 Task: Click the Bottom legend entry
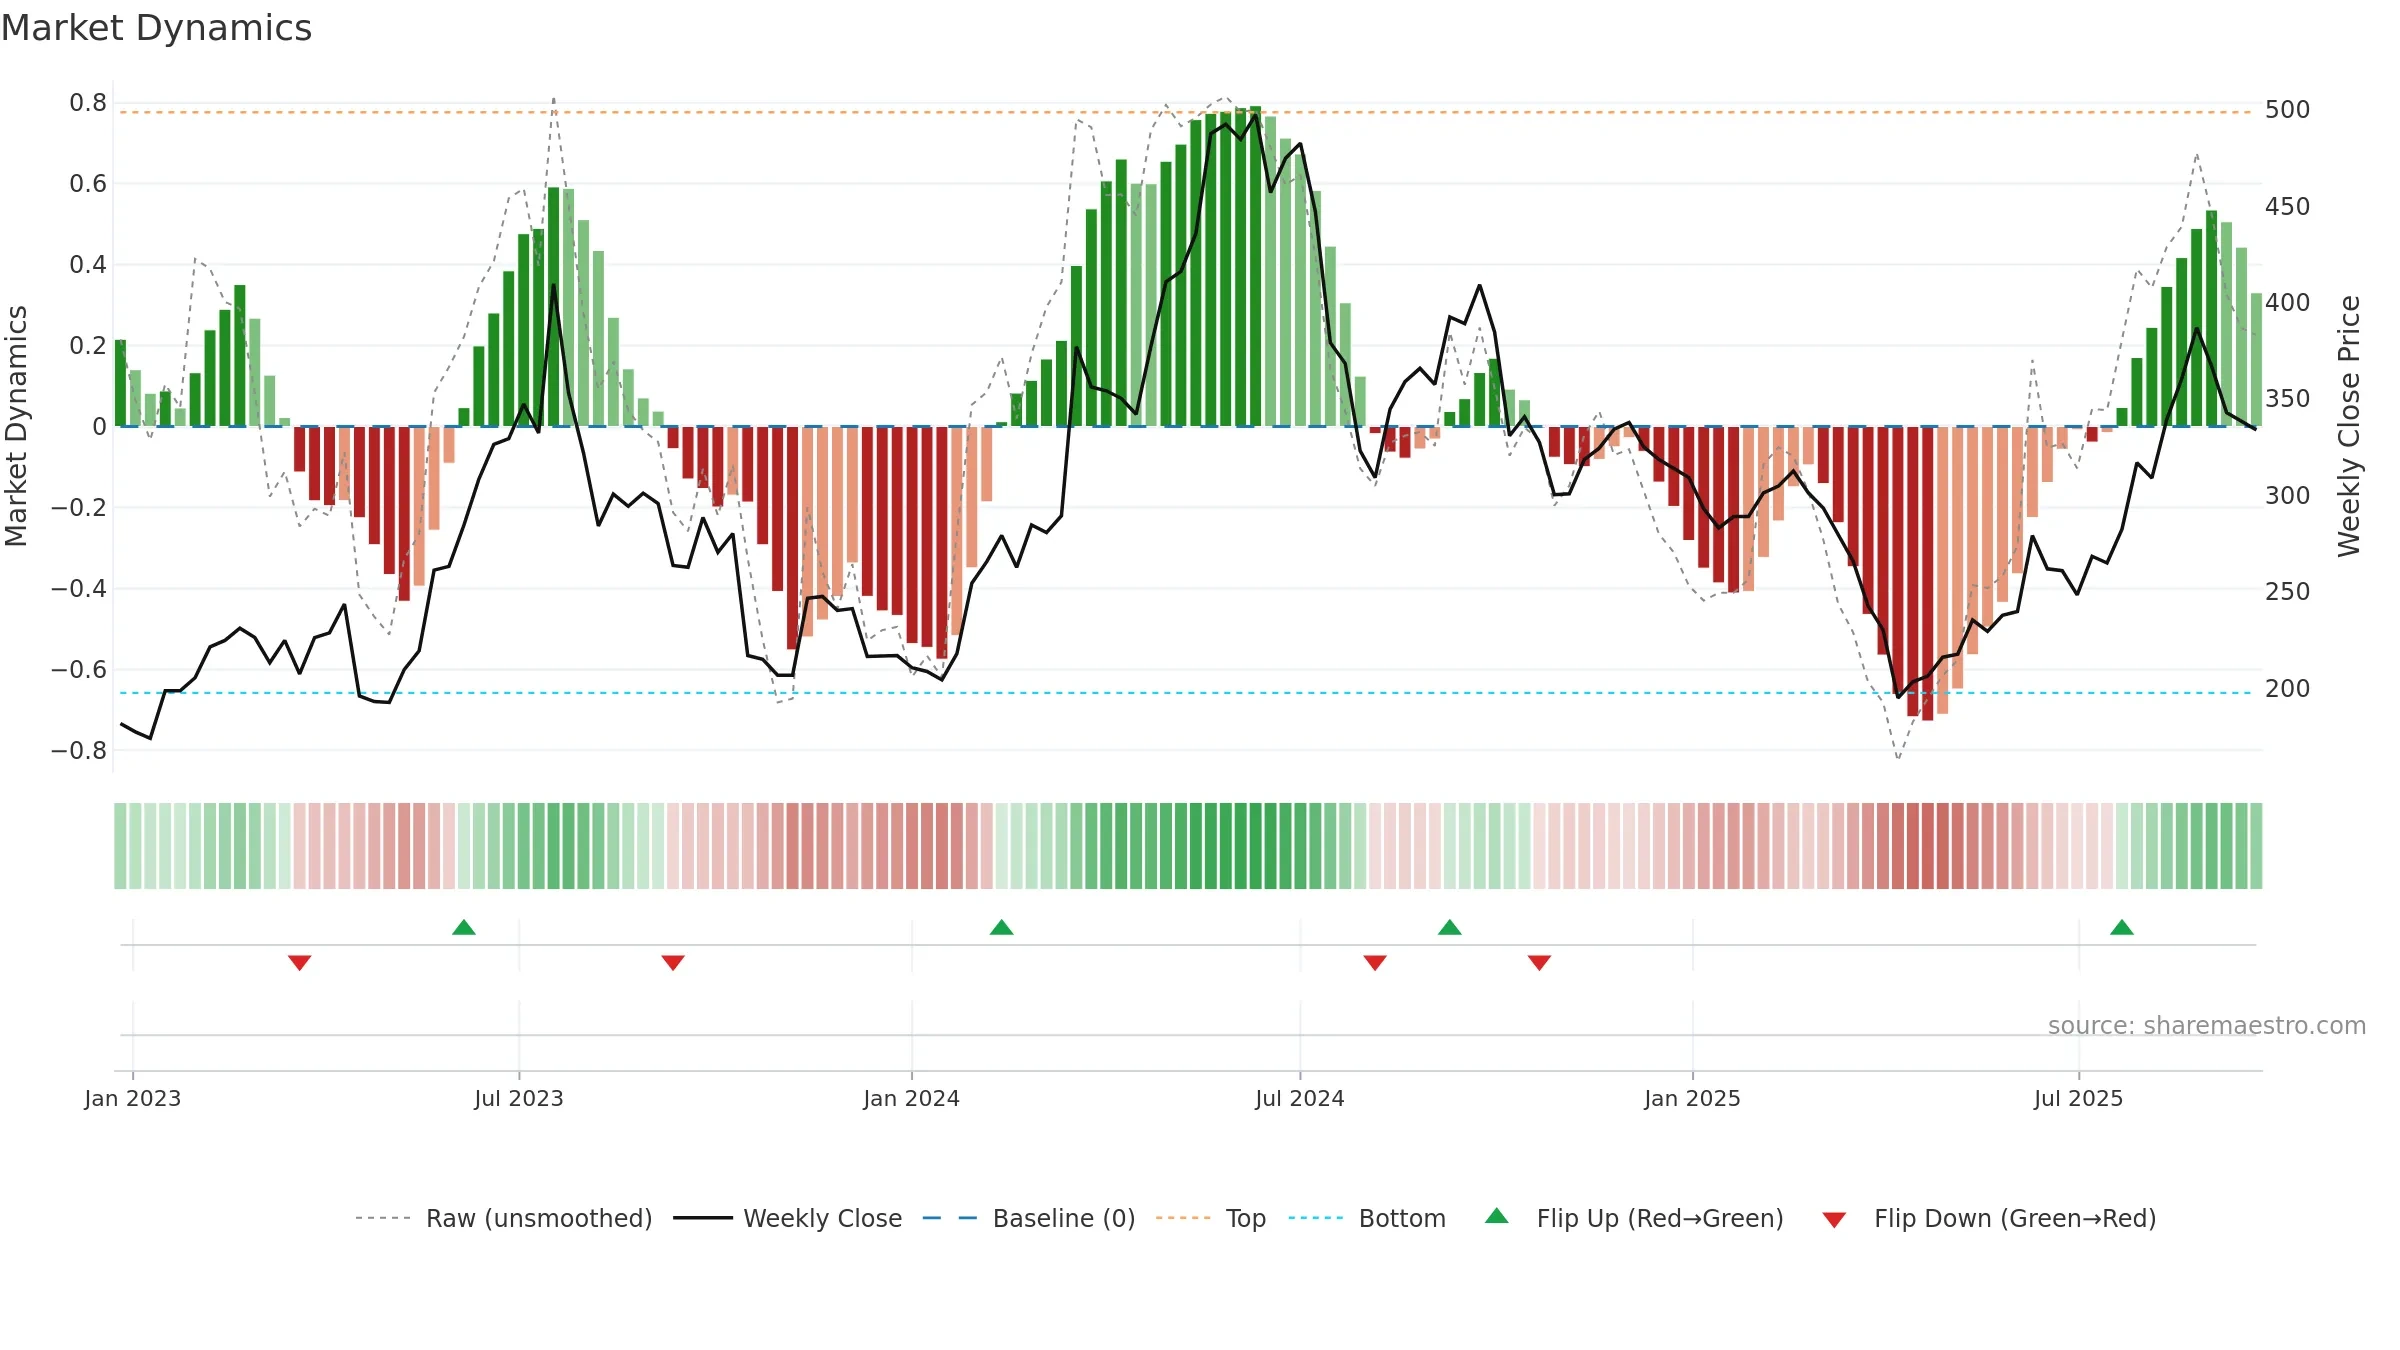pyautogui.click(x=1367, y=1218)
